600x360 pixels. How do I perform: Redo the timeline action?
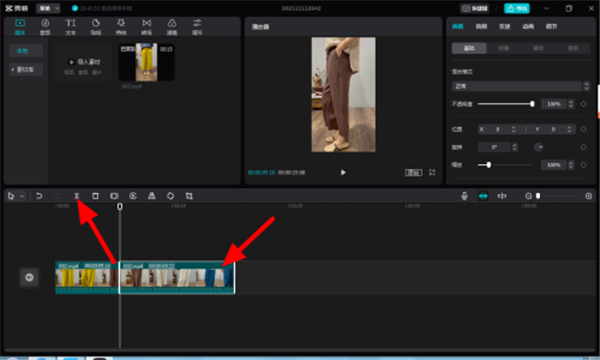click(x=58, y=196)
